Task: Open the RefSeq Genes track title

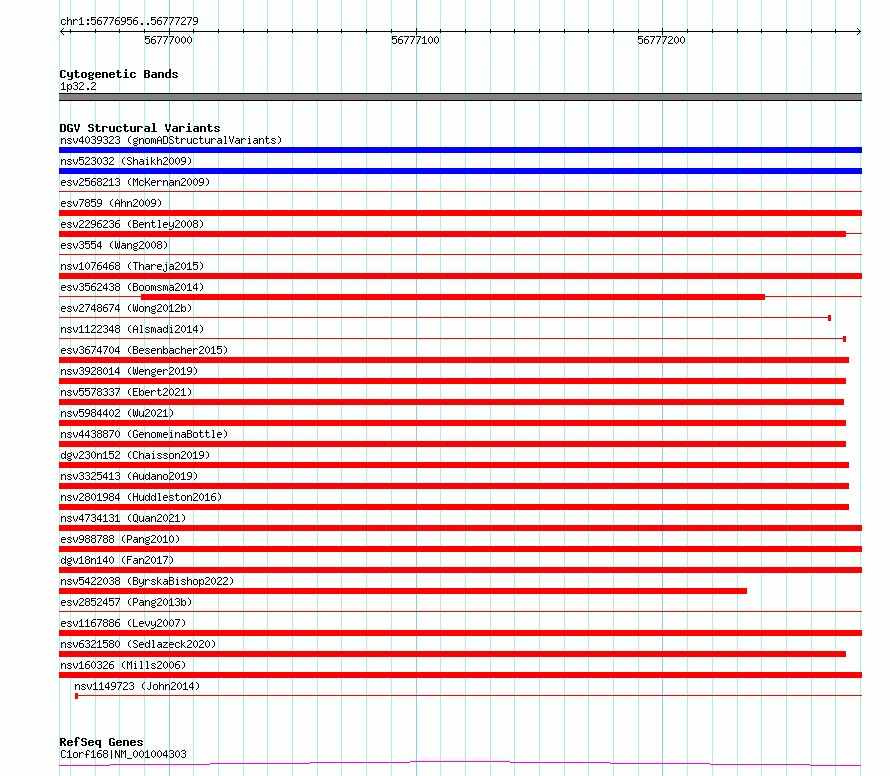Action: coord(101,743)
